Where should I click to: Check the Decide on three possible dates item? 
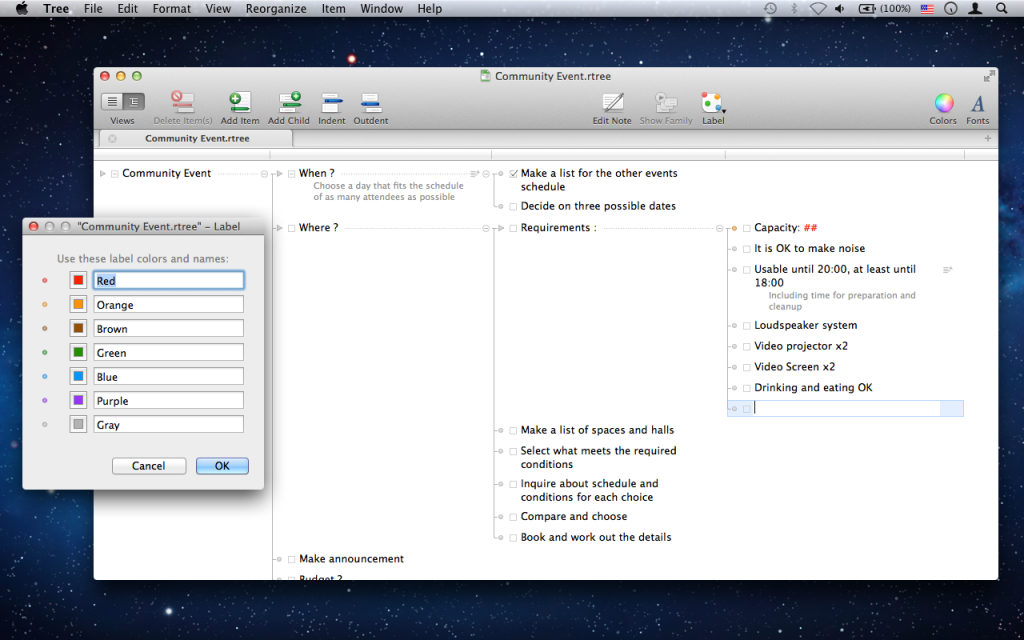[x=514, y=206]
